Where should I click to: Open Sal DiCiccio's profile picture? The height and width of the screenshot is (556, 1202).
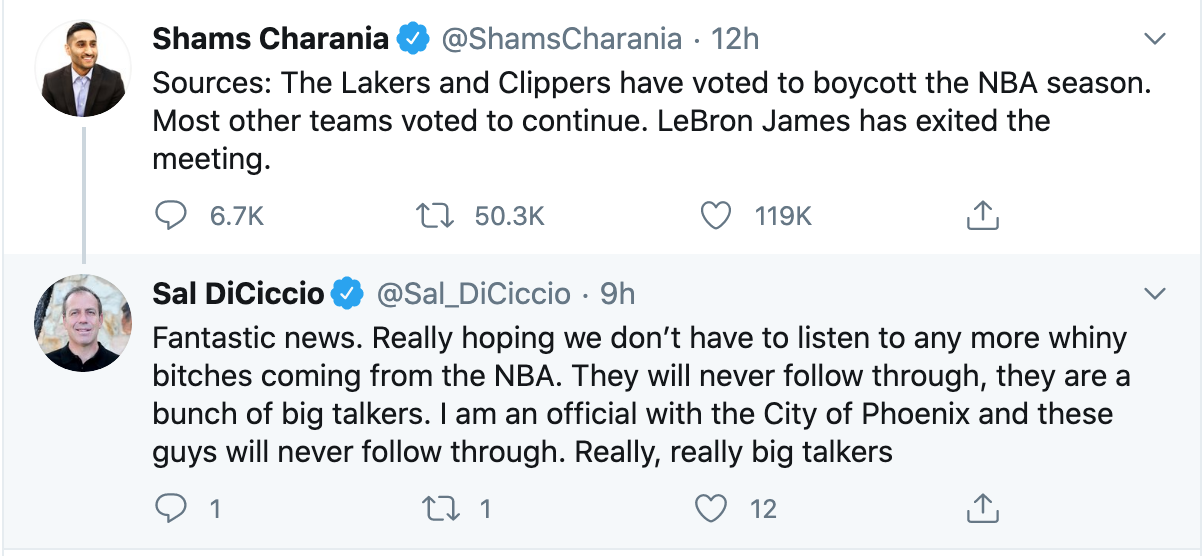[x=83, y=322]
